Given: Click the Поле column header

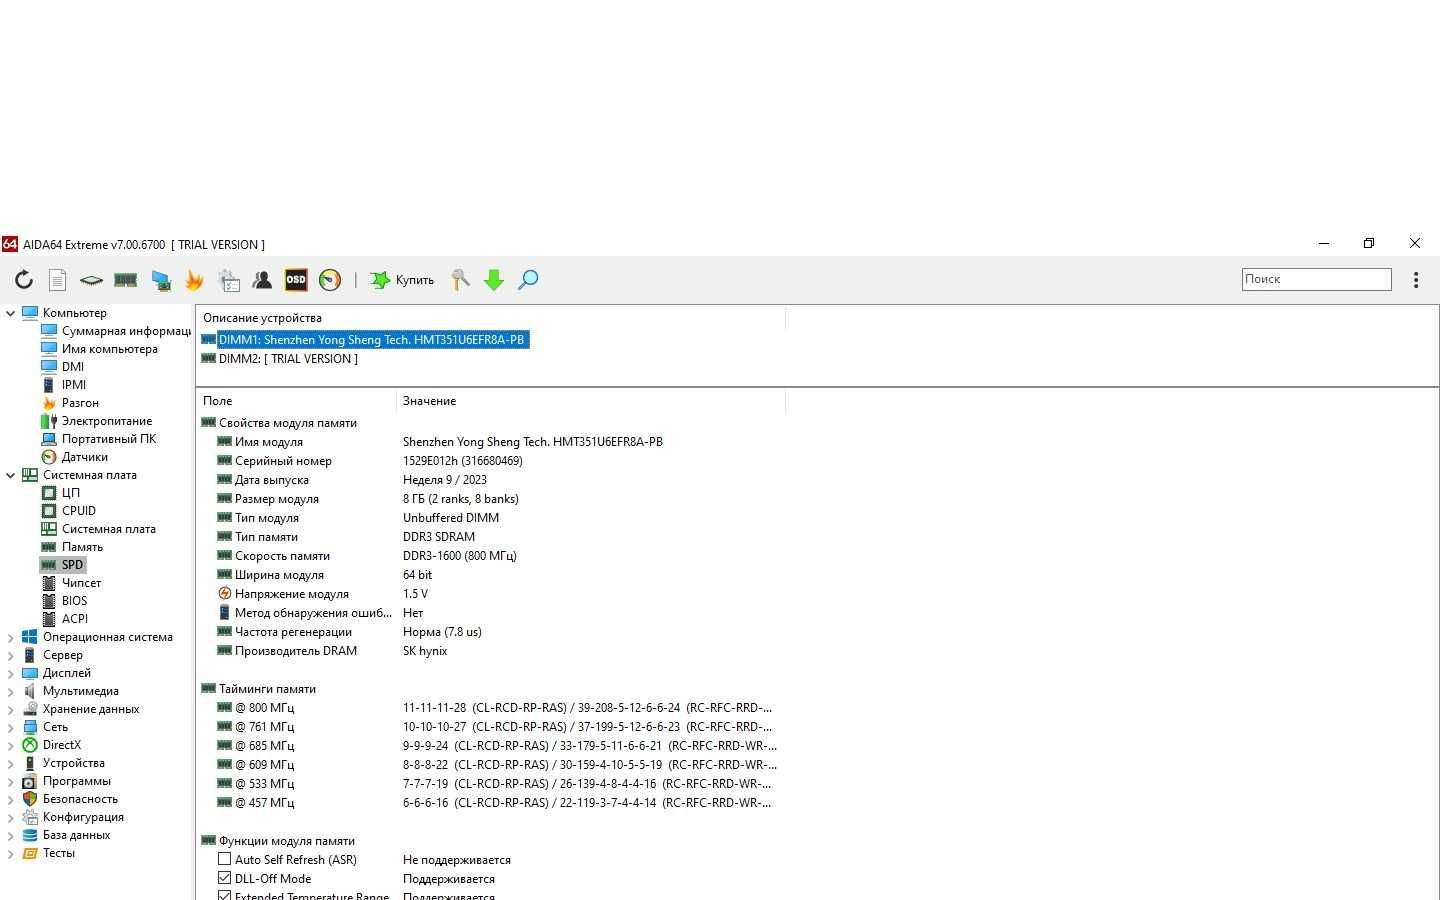Looking at the screenshot, I should point(296,401).
